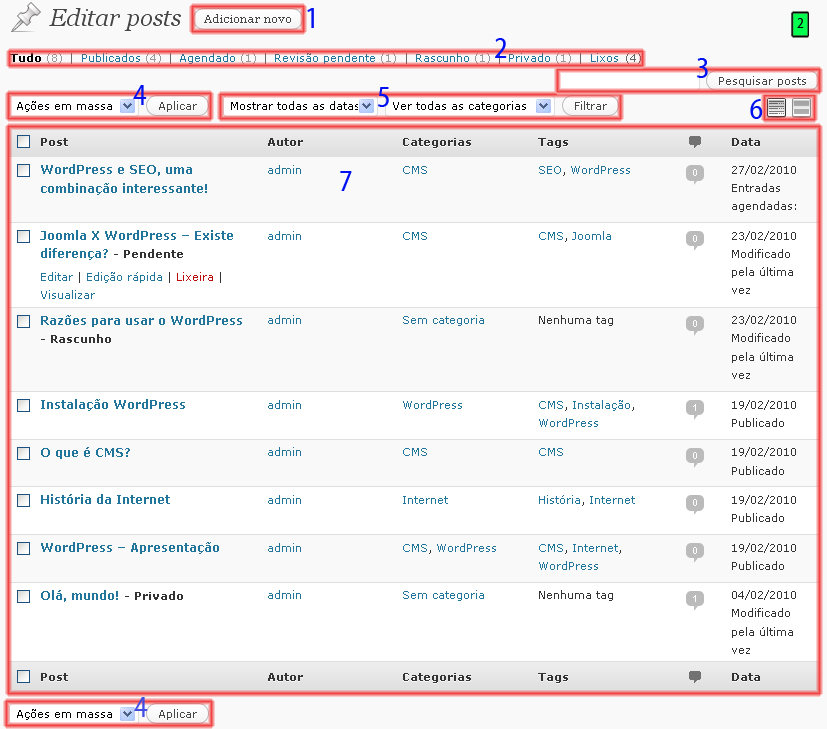The width and height of the screenshot is (827, 729).
Task: Tick the select-all checkbox in table footer
Action: pos(24,676)
